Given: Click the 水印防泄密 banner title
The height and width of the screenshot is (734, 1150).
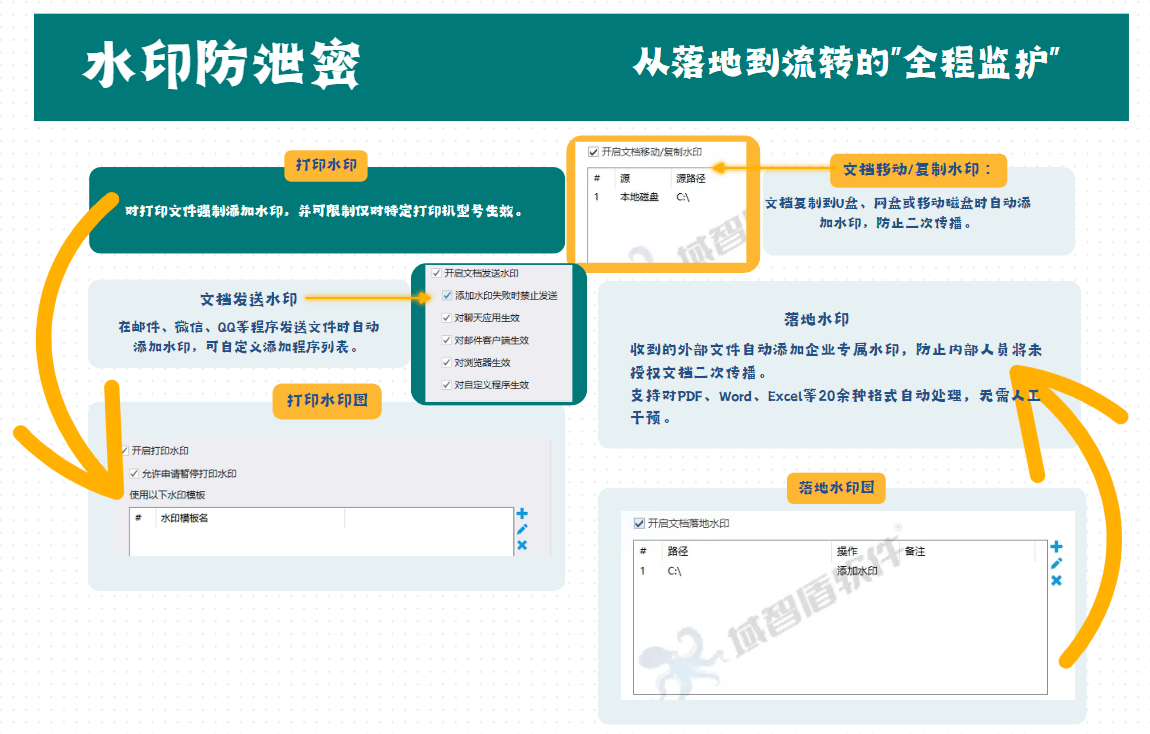Looking at the screenshot, I should pos(221,65).
